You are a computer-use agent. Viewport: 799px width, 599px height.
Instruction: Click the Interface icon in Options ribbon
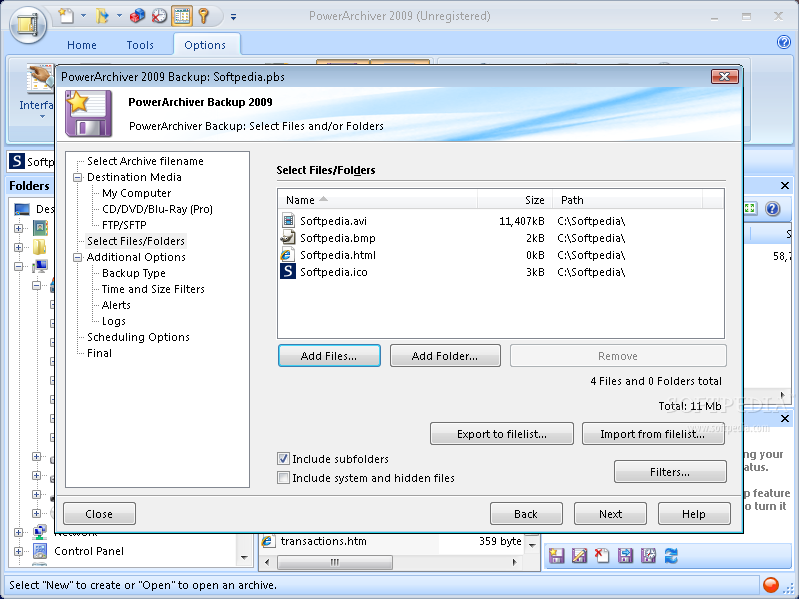click(x=39, y=80)
